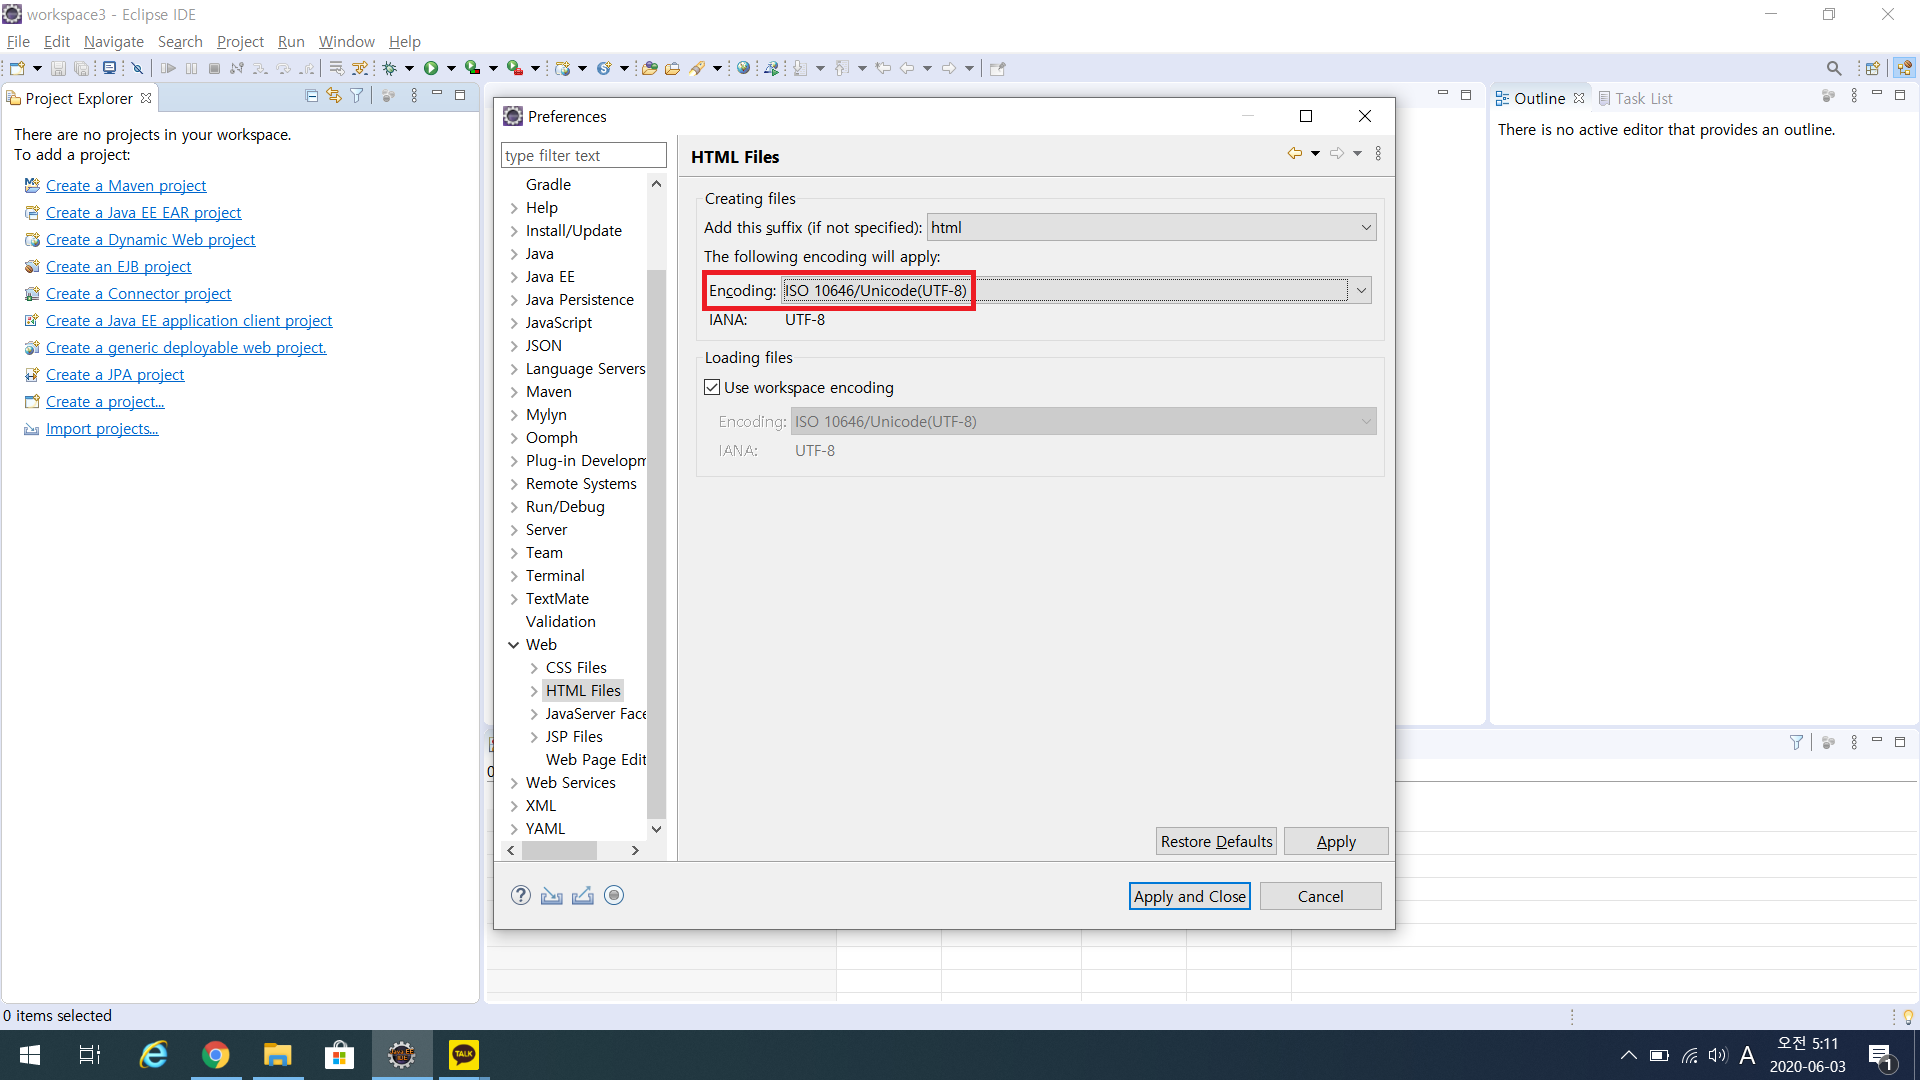Click the KakaoTalk taskbar icon

[x=464, y=1055]
